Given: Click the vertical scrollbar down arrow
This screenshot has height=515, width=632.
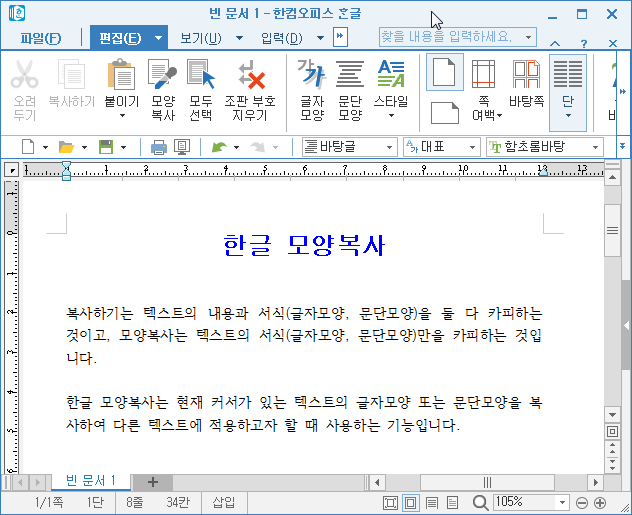Looking at the screenshot, I should (612, 415).
